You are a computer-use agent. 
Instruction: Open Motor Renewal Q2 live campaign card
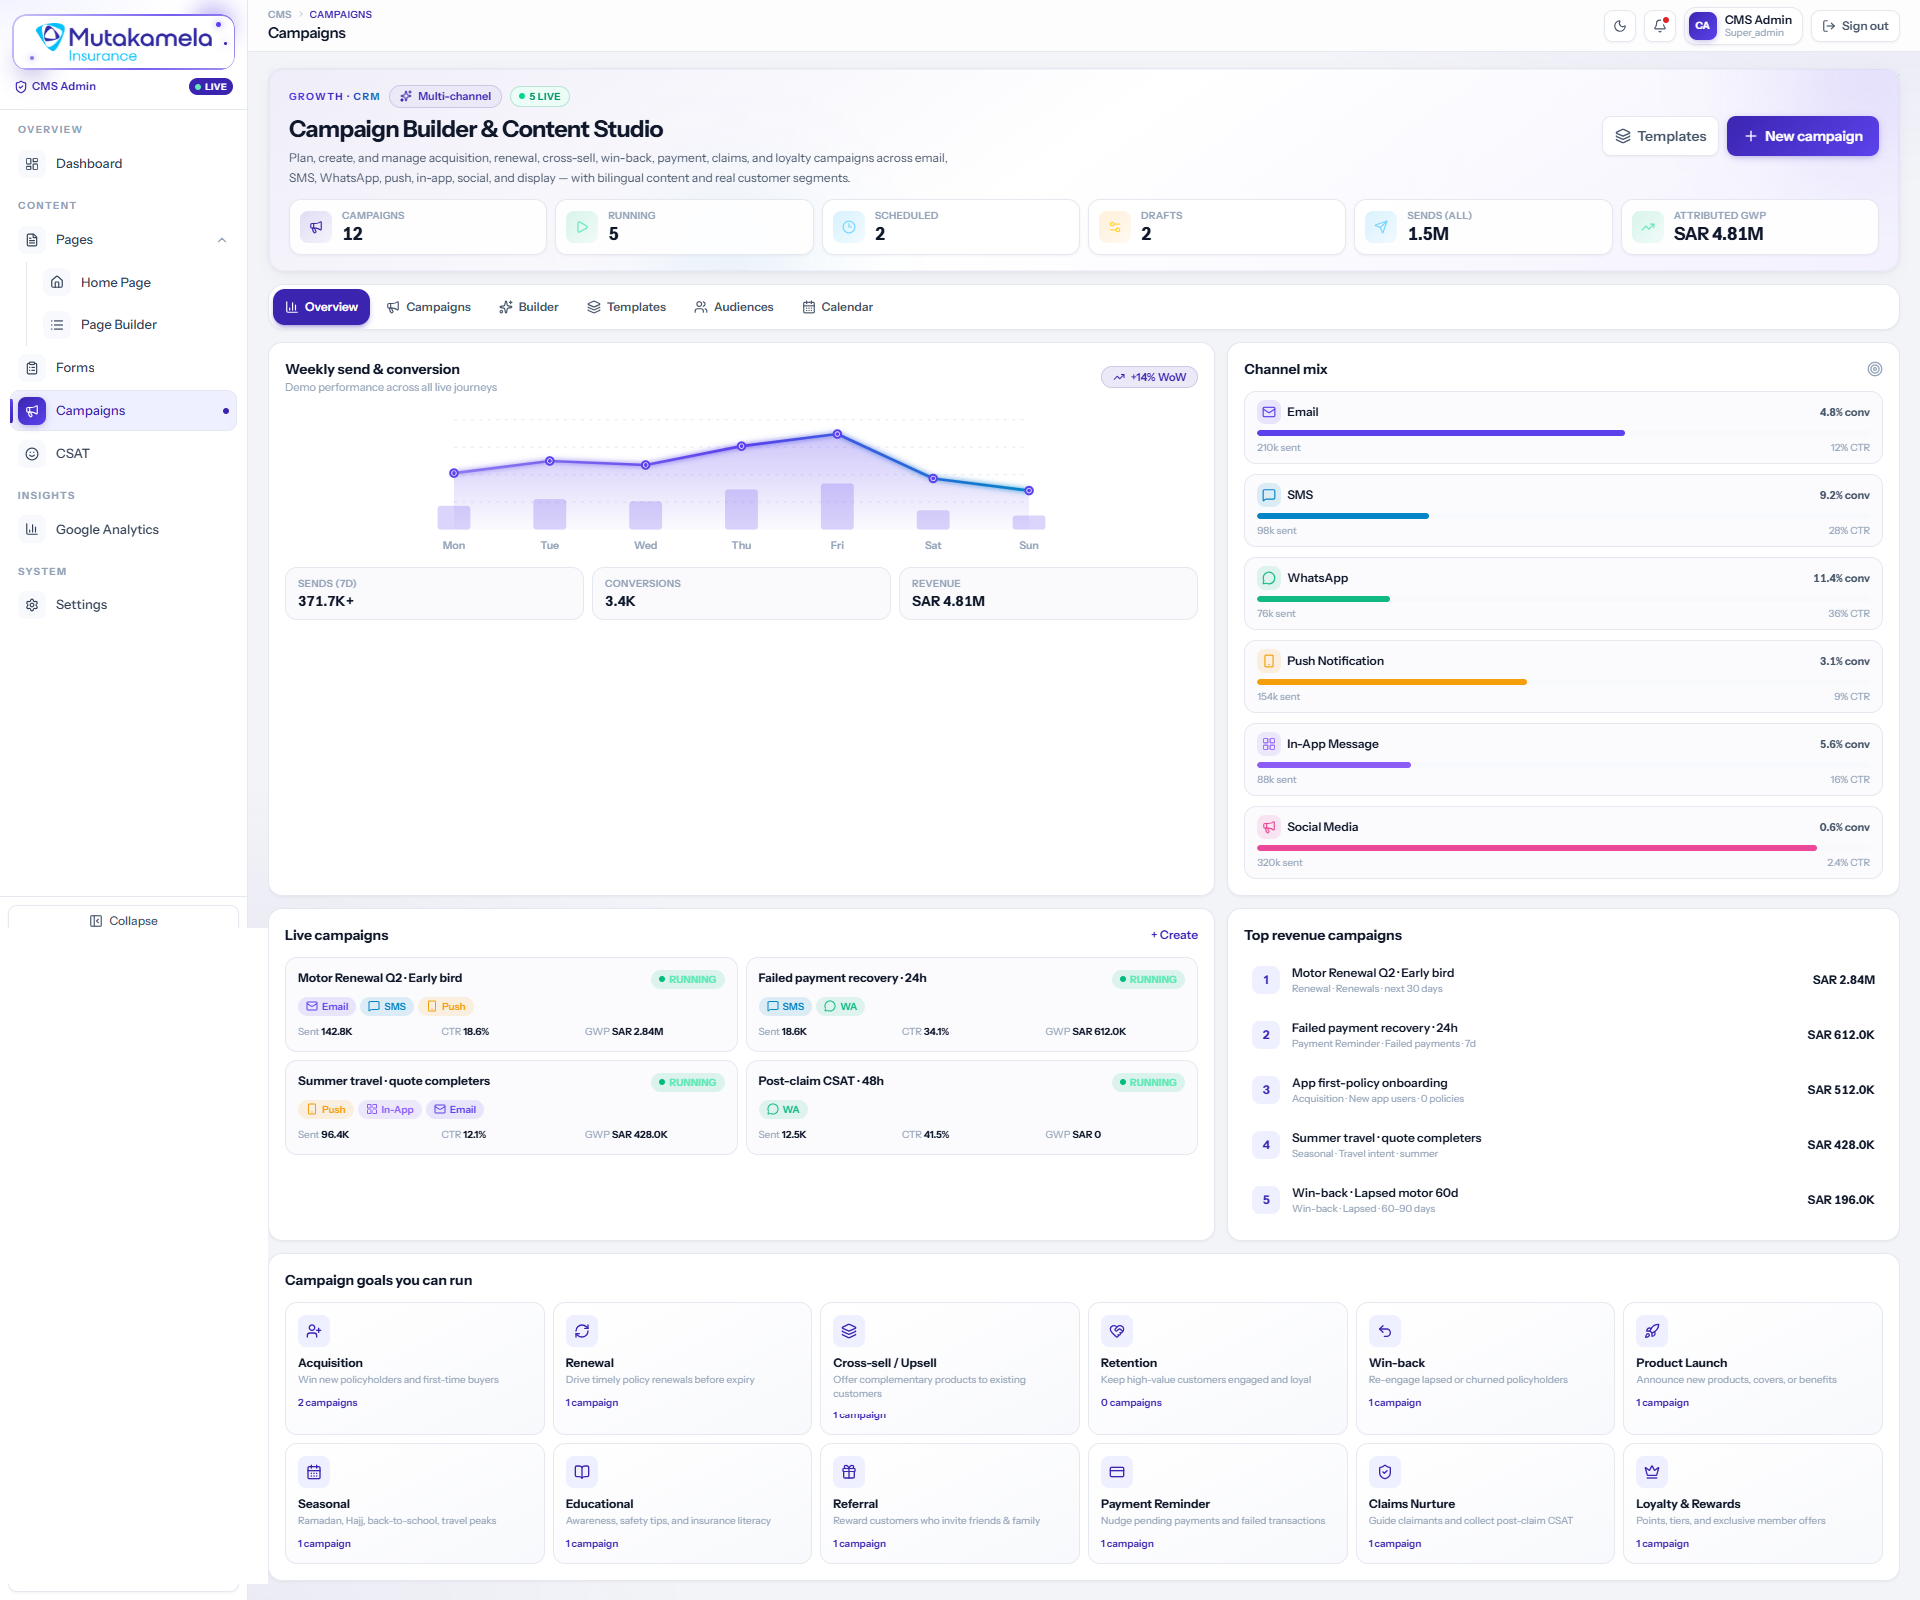coord(511,1005)
